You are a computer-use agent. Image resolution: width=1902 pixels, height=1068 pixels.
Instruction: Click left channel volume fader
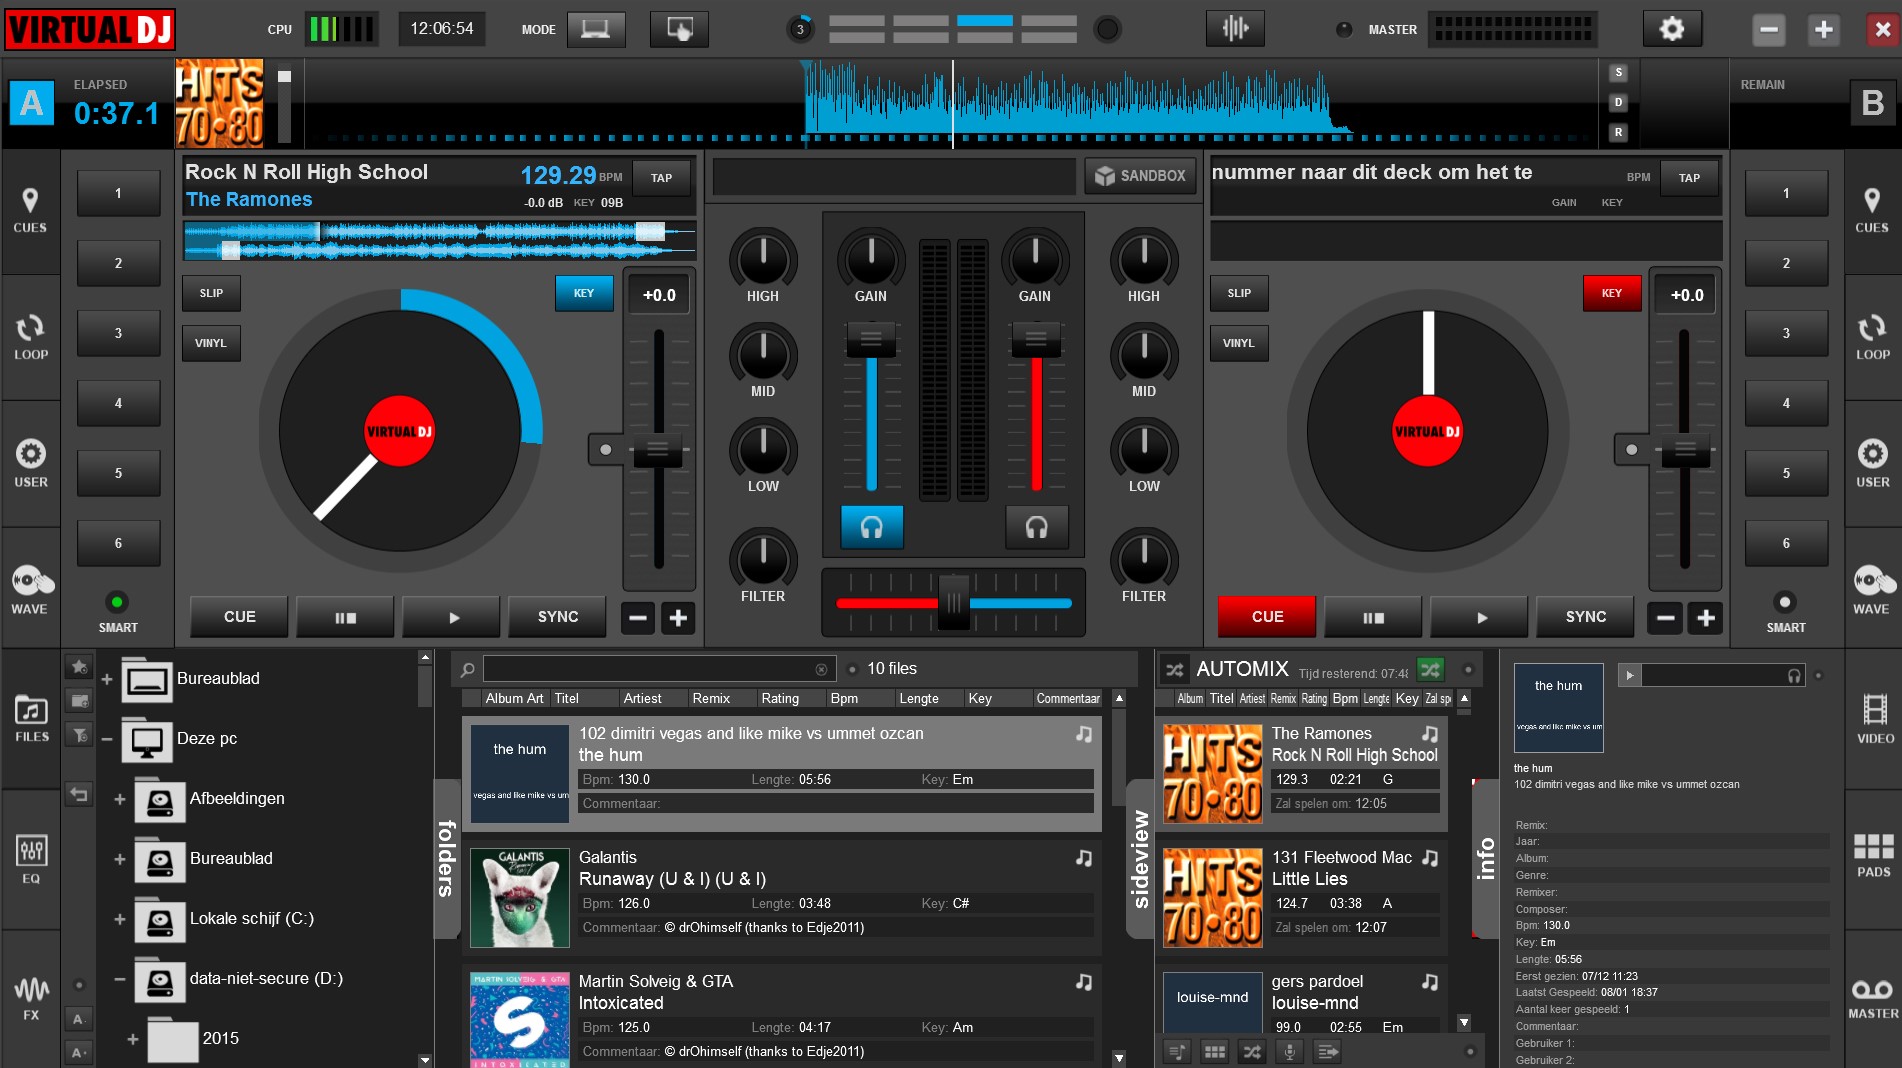point(871,339)
